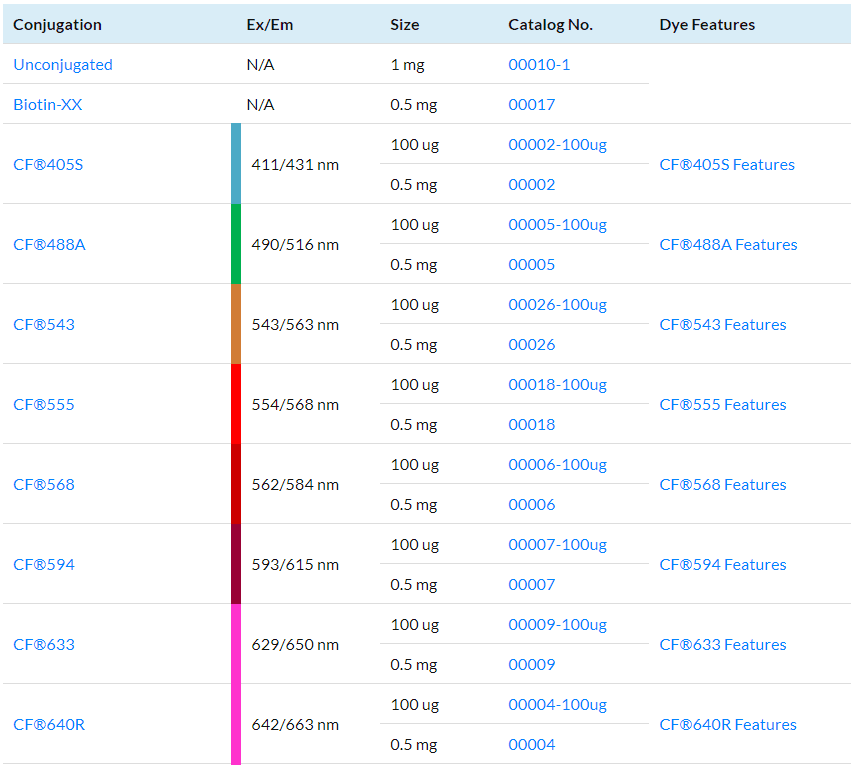
Task: Click the Biotin-XX conjugation link
Action: (48, 105)
